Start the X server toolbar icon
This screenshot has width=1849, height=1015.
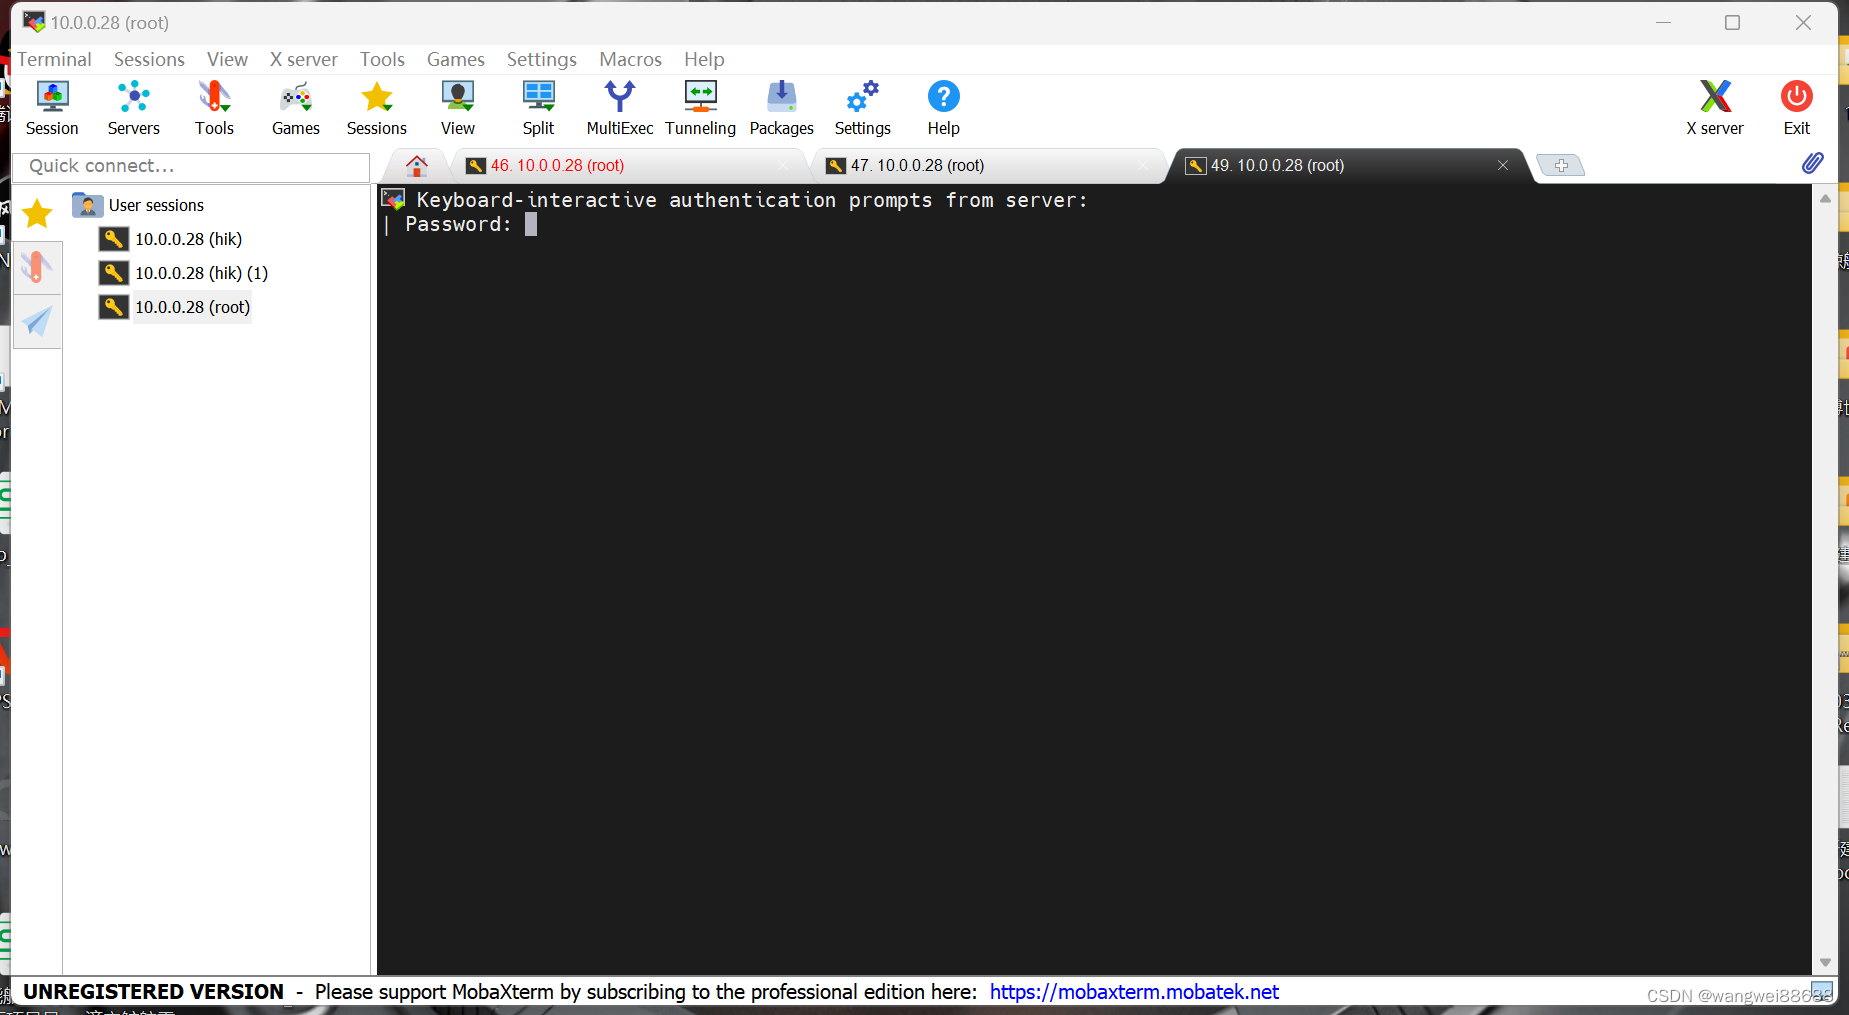pos(1715,108)
